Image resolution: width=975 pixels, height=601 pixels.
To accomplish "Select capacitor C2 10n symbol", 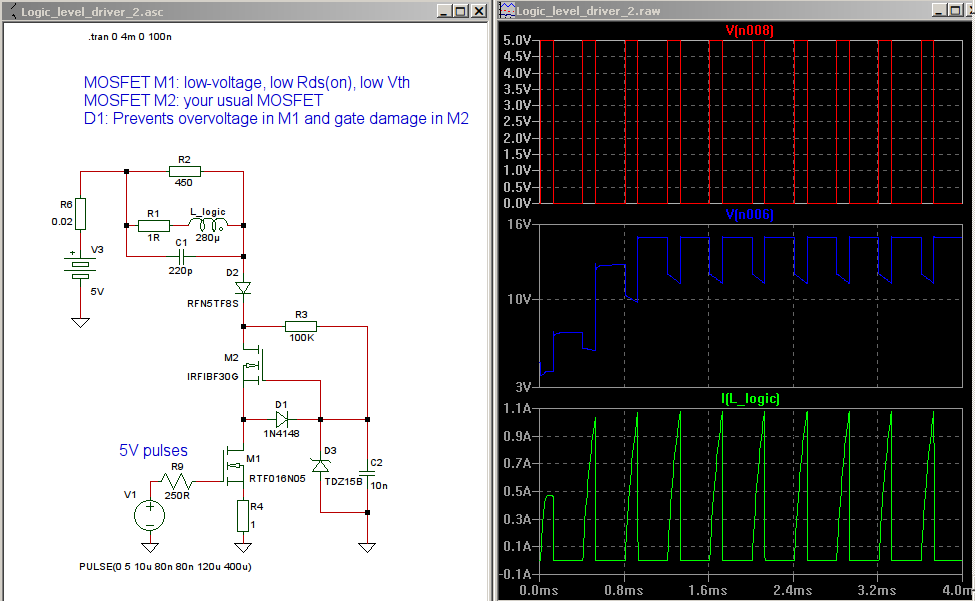I will [x=367, y=474].
